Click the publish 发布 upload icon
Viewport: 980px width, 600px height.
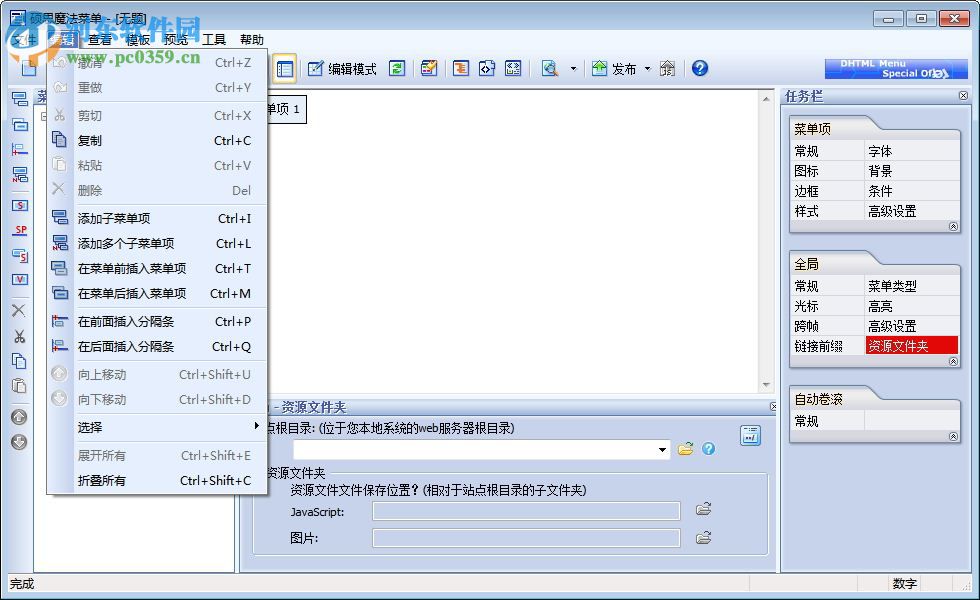tap(601, 68)
